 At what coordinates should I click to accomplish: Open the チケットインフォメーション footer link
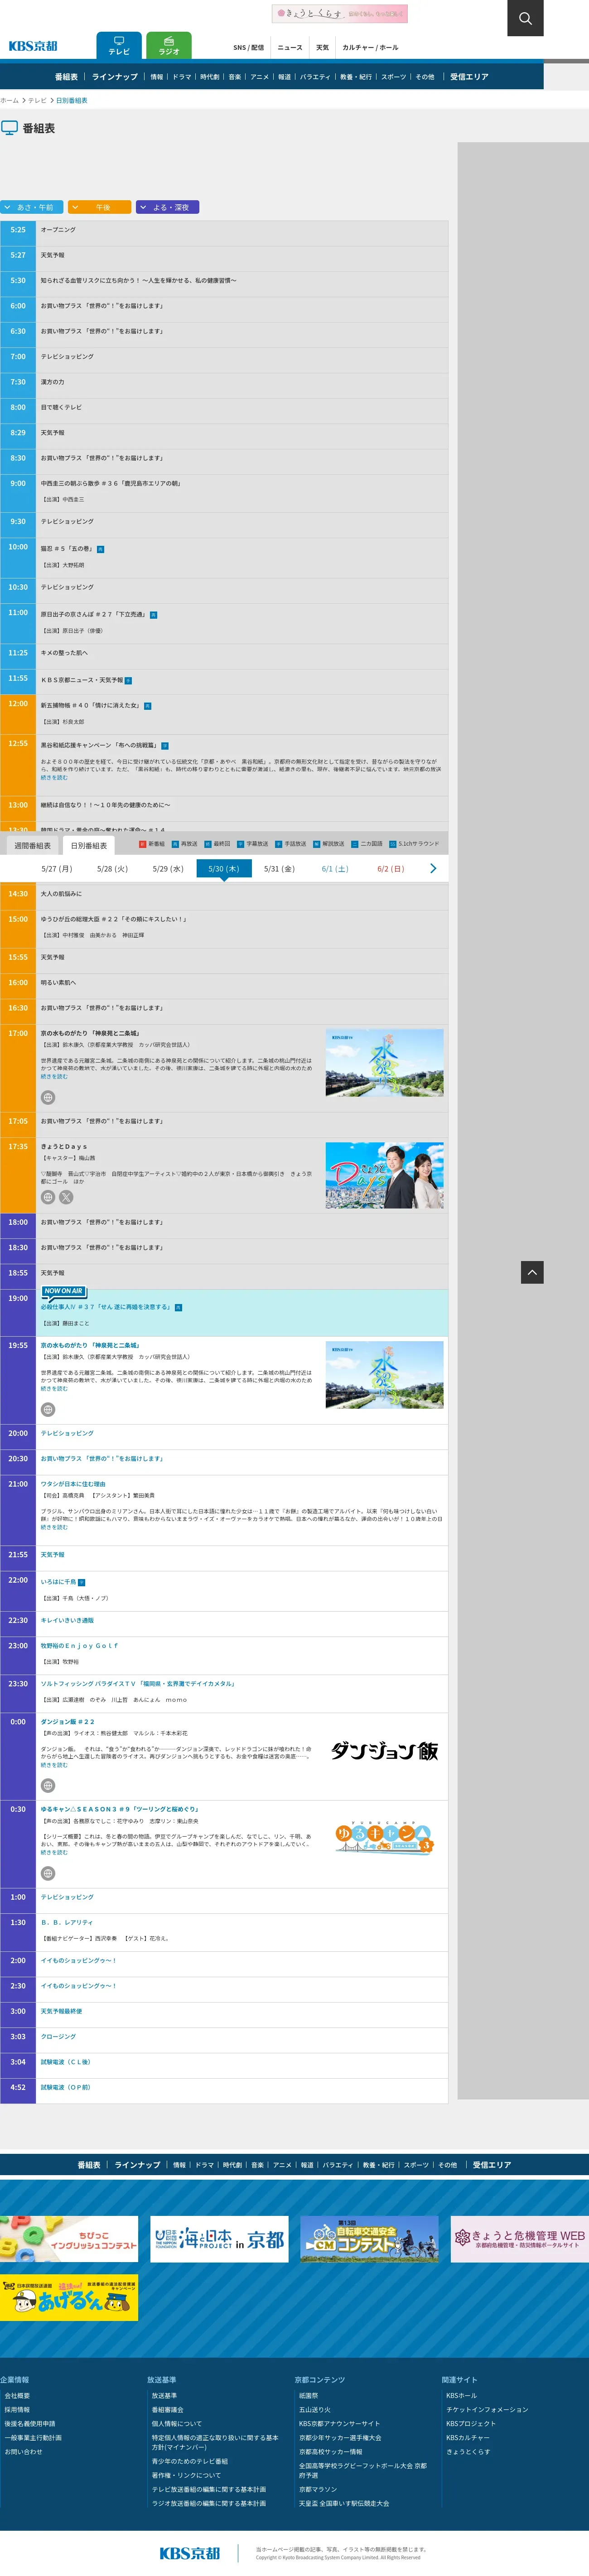(487, 2410)
